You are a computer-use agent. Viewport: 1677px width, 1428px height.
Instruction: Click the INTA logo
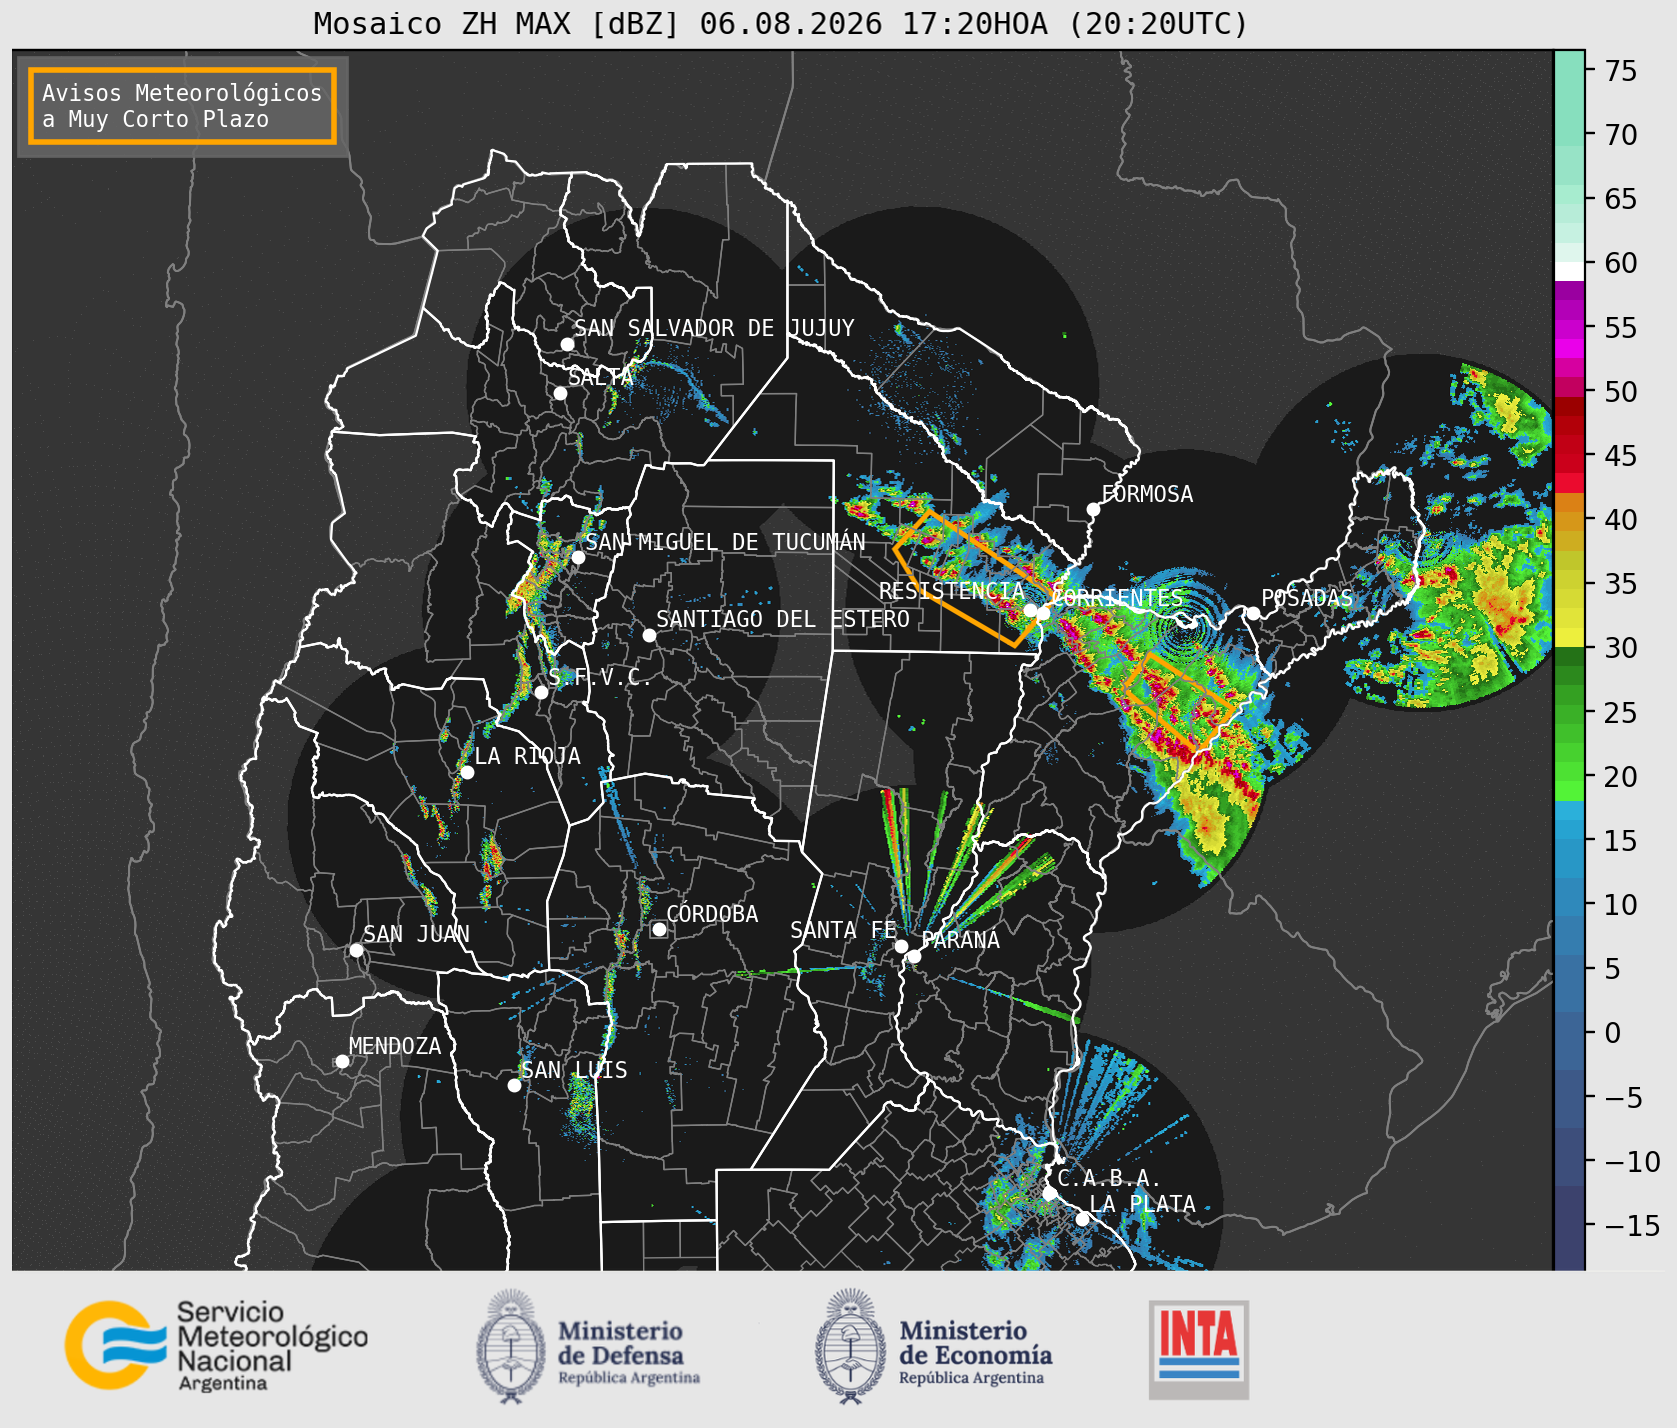tap(1198, 1349)
